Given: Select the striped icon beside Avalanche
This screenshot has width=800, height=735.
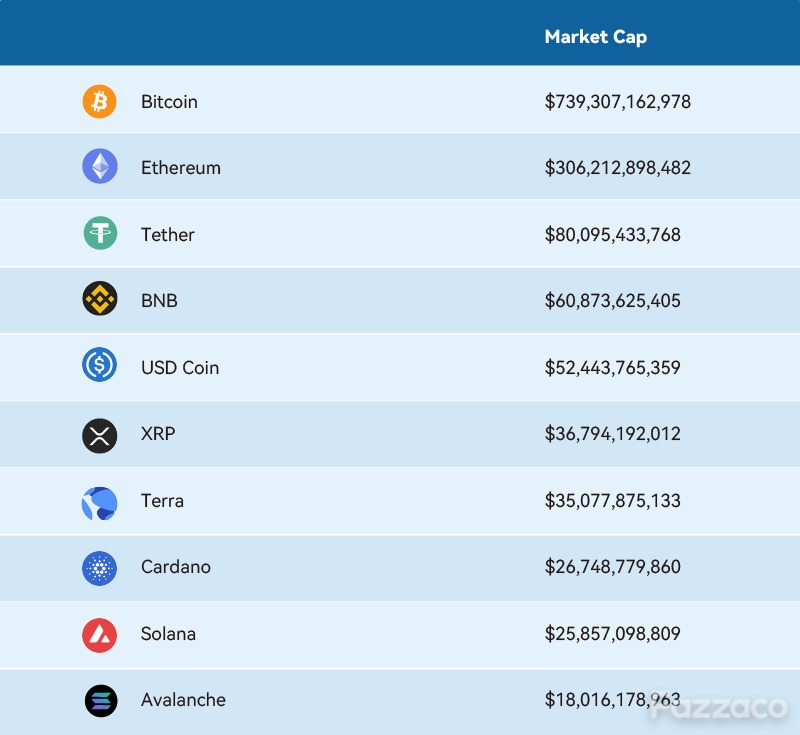Looking at the screenshot, I should [x=101, y=701].
